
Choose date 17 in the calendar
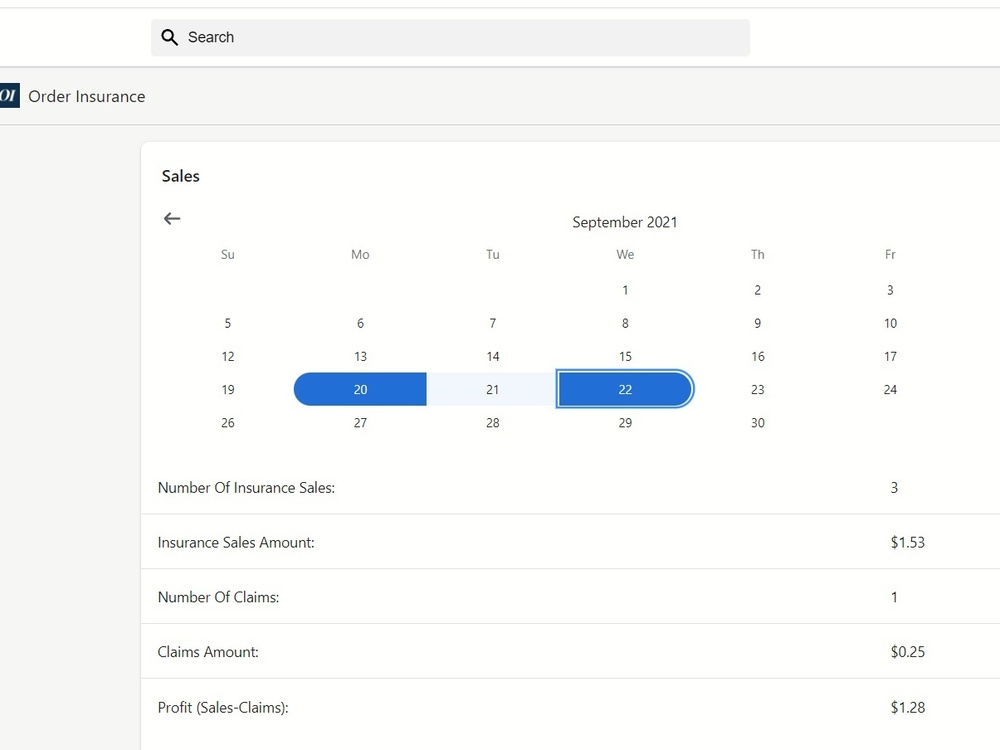[890, 357]
